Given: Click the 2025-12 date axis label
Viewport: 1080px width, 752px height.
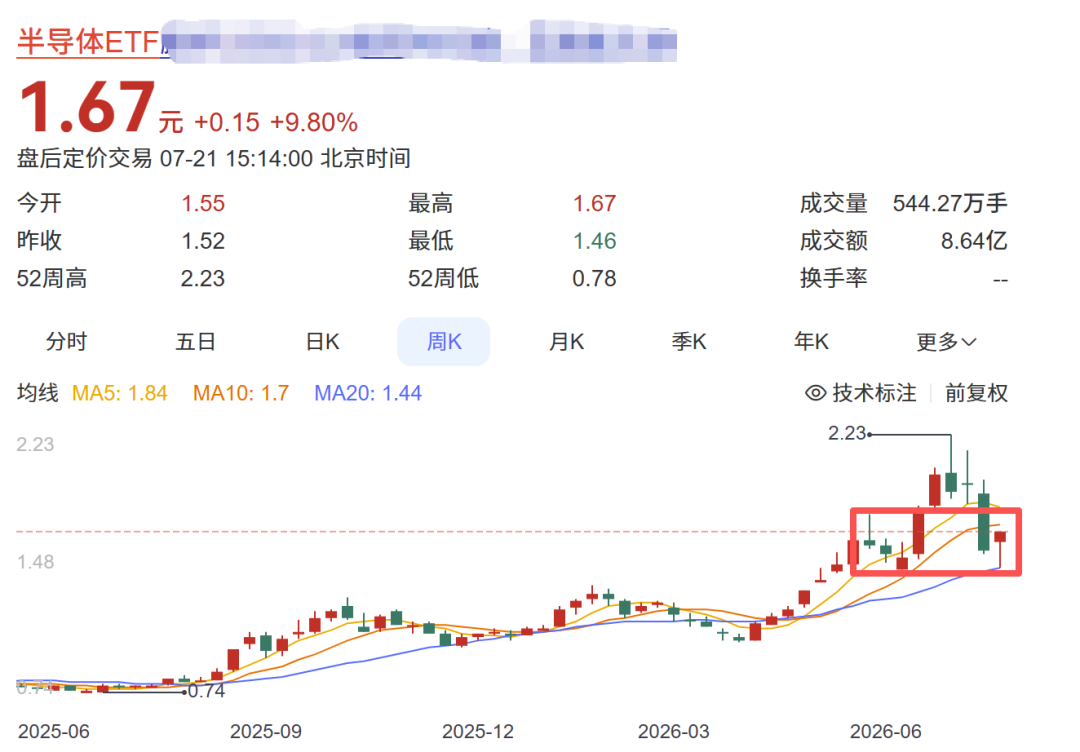Looking at the screenshot, I should coord(478,731).
